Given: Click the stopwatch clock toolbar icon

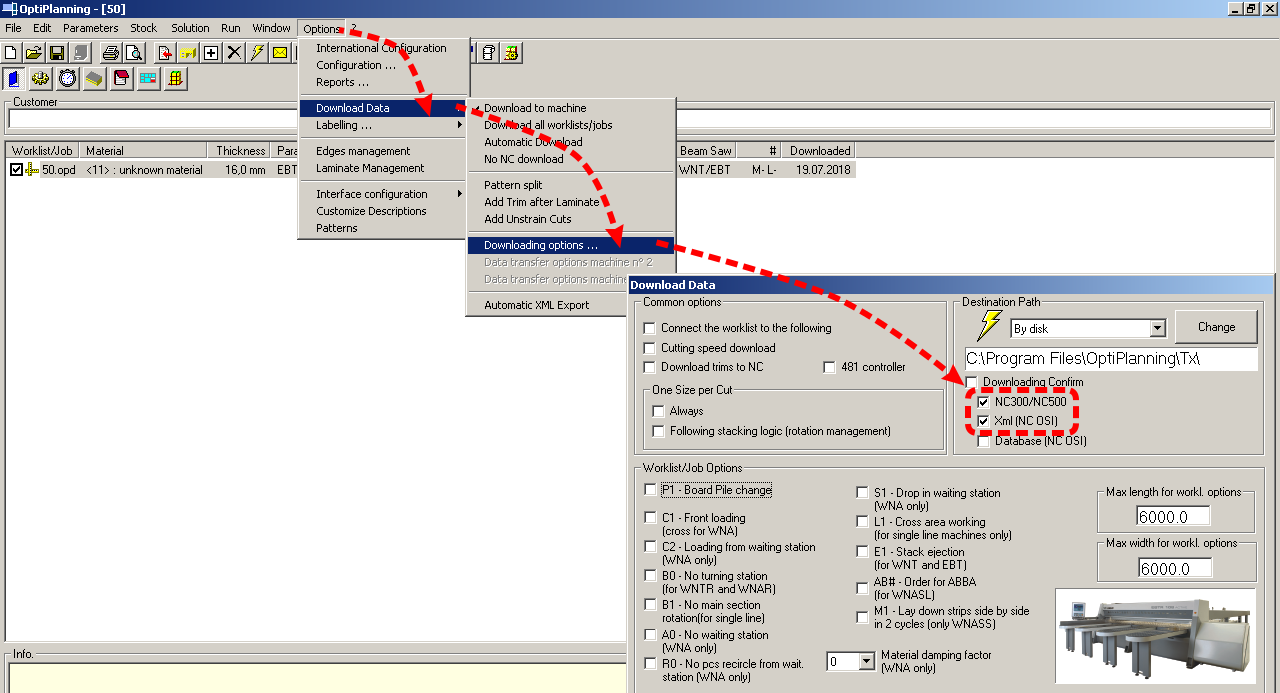Looking at the screenshot, I should [68, 78].
